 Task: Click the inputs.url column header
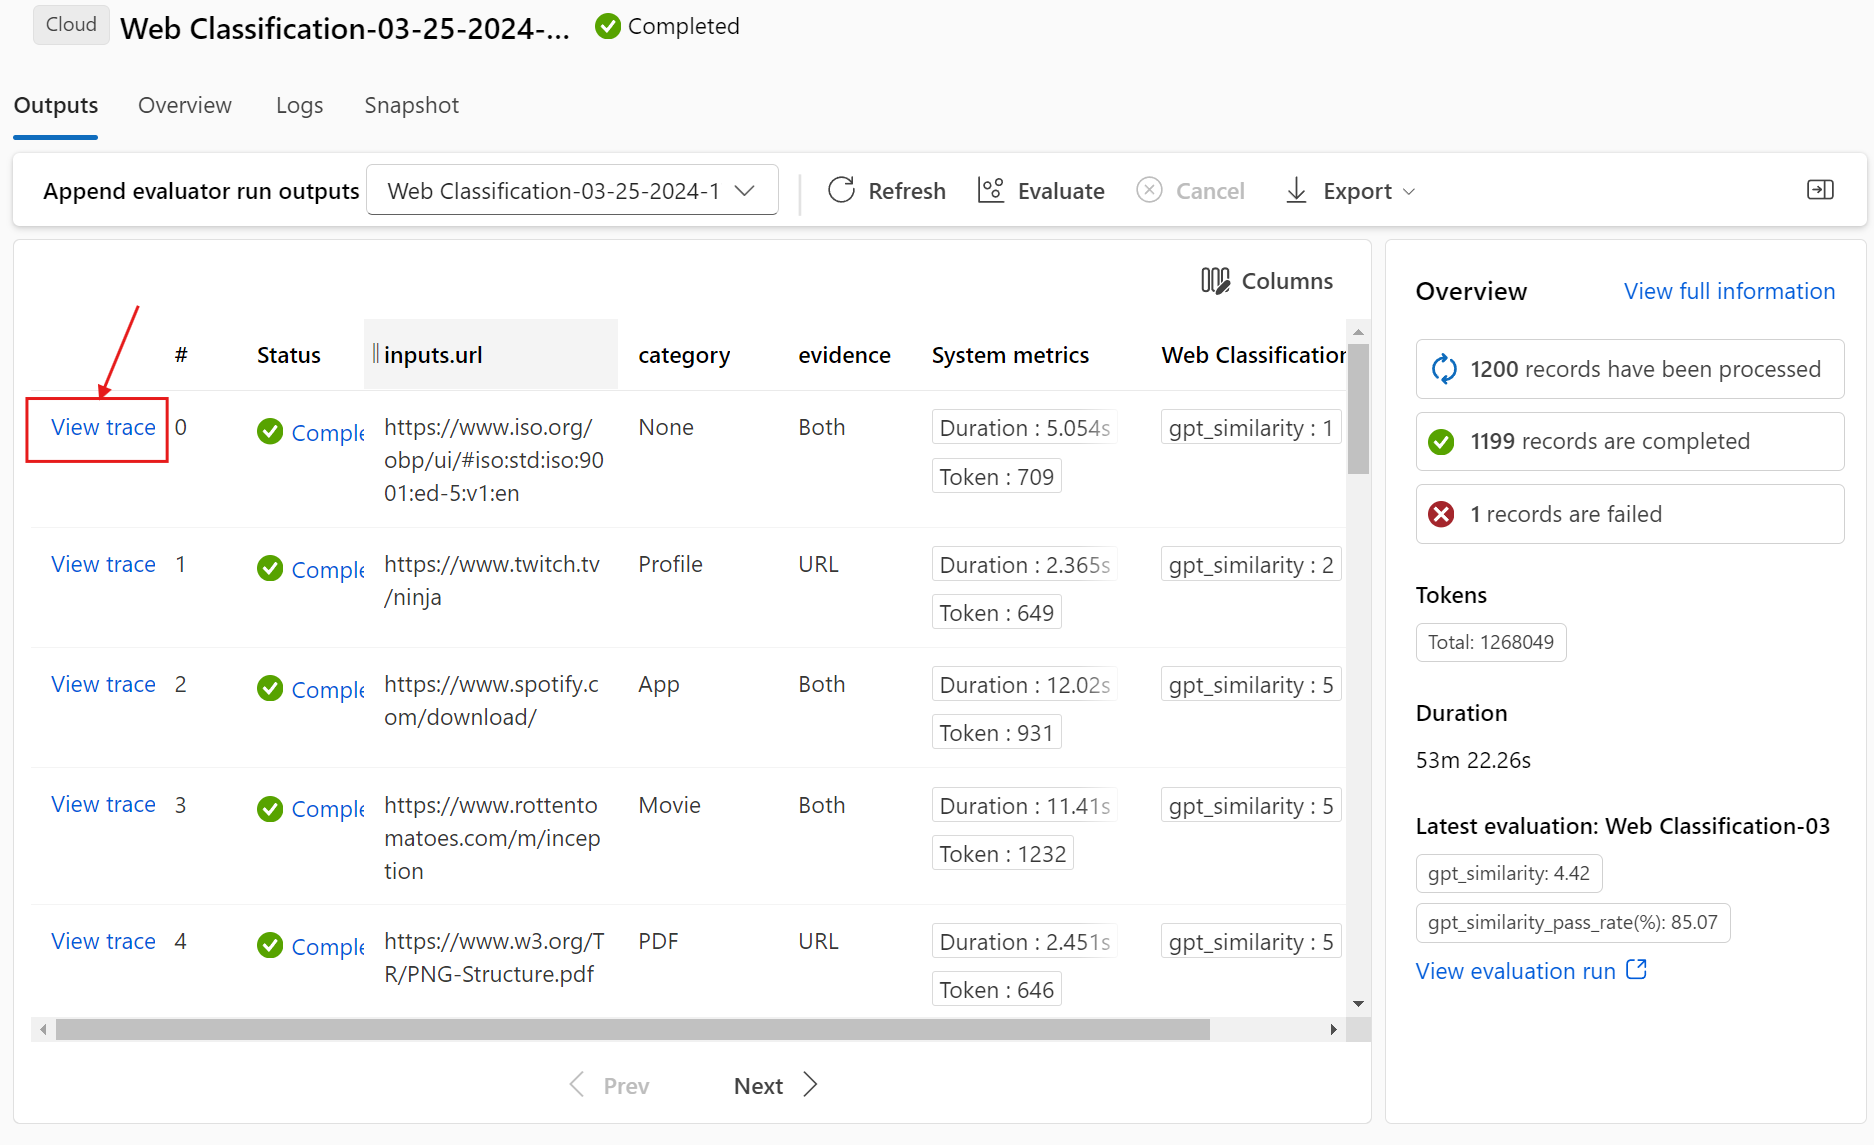point(433,355)
